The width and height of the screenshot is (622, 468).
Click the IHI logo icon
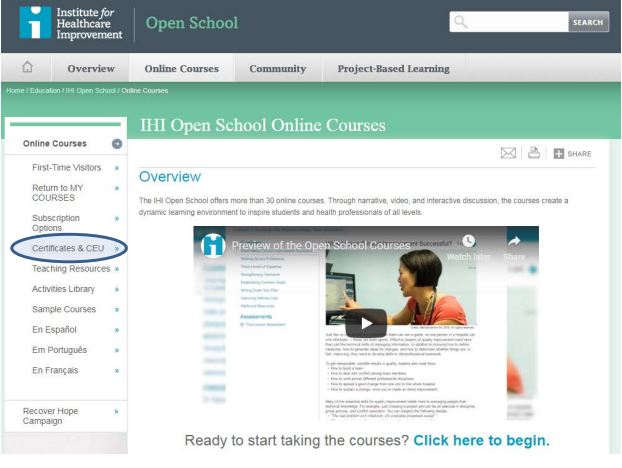click(35, 23)
